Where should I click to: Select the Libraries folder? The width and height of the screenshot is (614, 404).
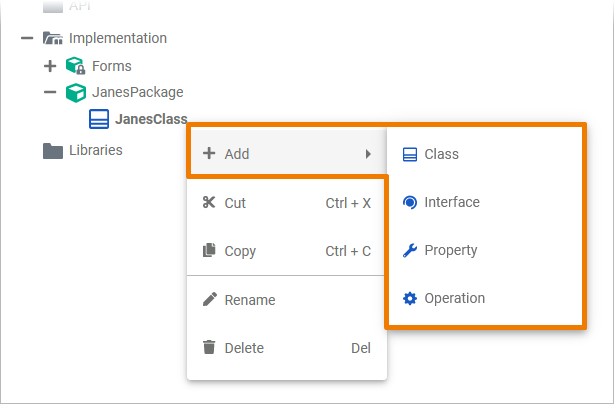tap(96, 150)
